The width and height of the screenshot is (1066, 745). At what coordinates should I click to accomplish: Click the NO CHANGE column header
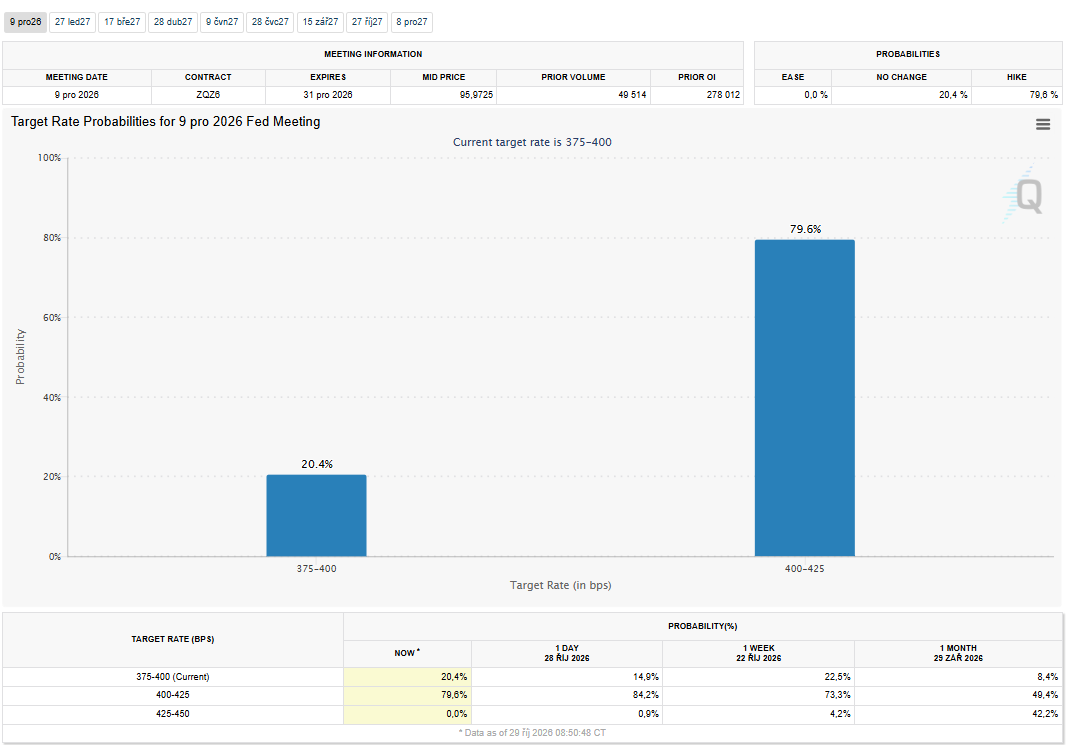point(901,77)
